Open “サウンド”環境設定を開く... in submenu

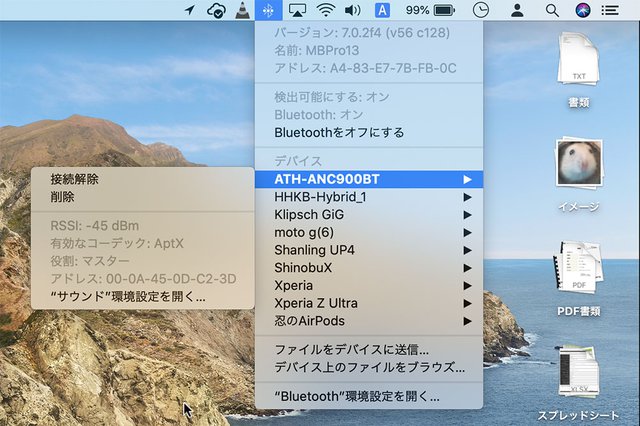point(128,296)
